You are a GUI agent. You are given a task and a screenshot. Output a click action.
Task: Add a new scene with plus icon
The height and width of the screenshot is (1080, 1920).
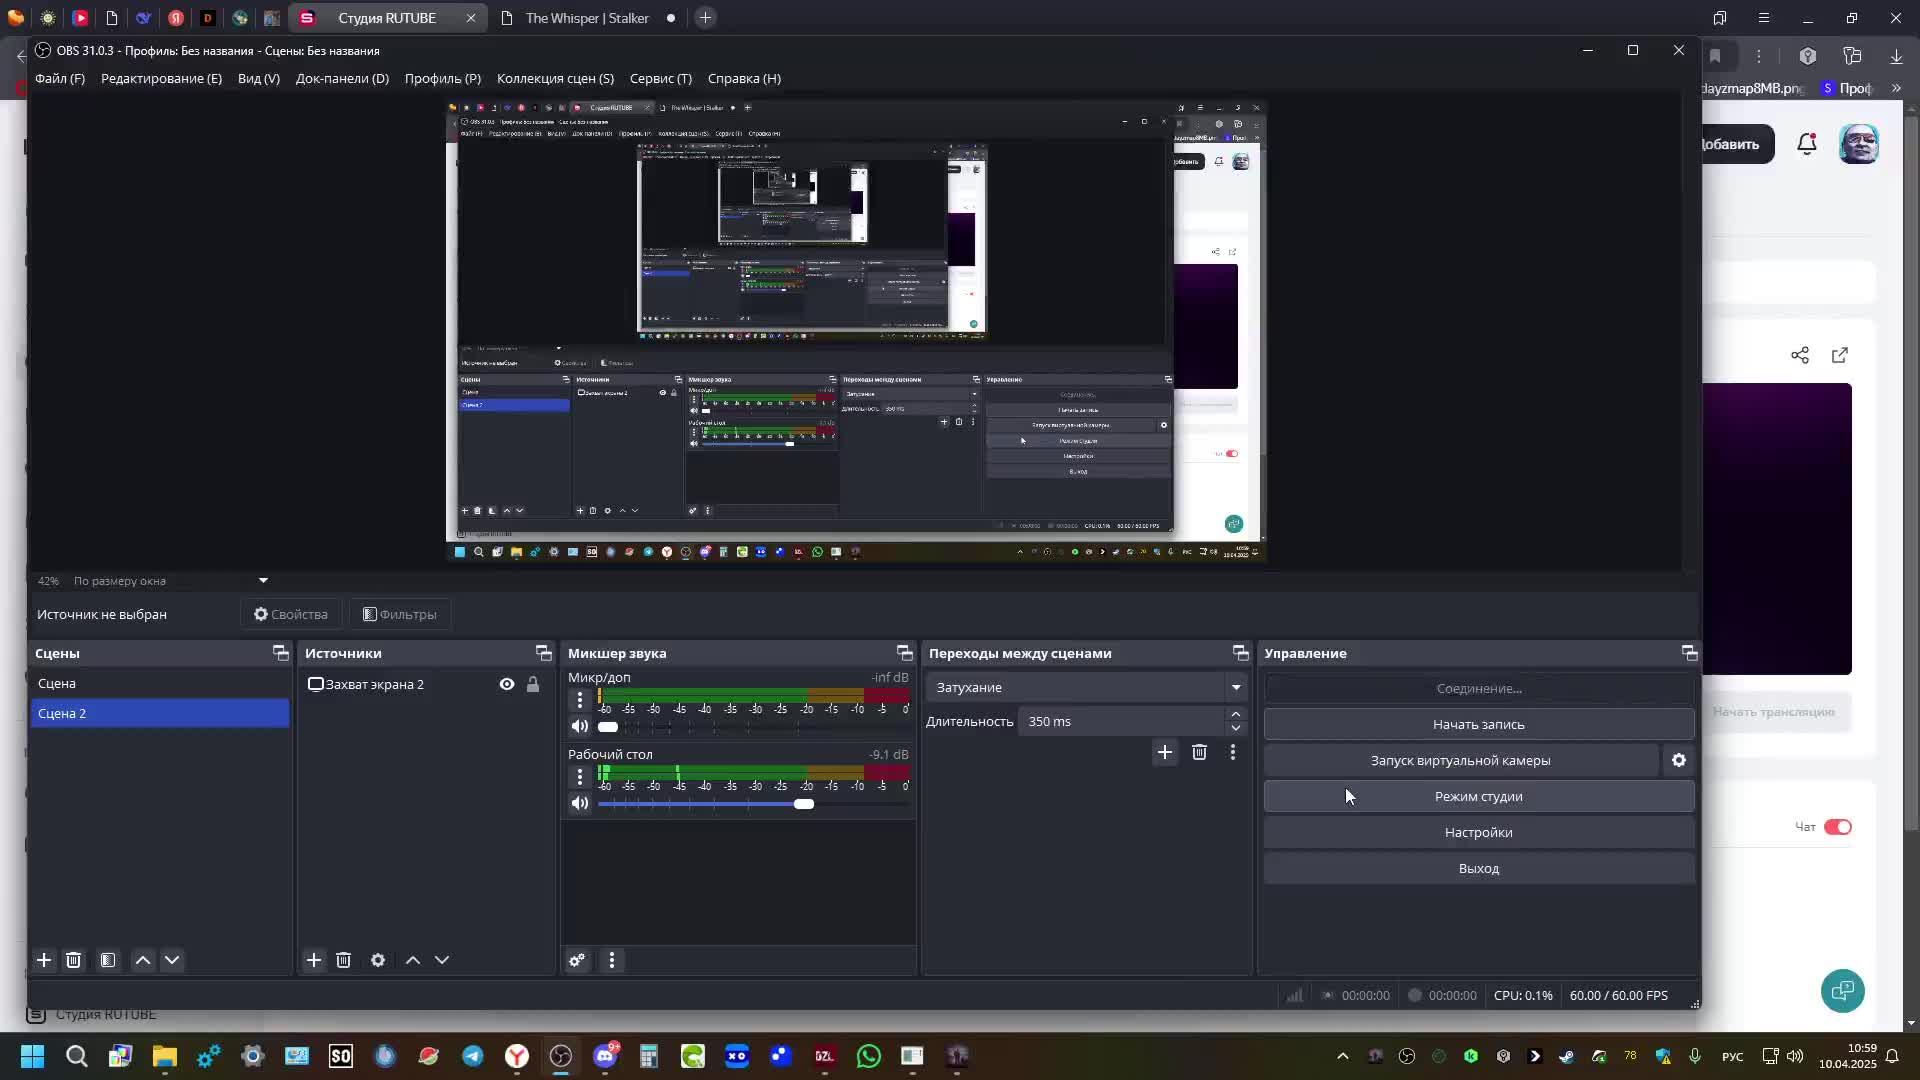[x=44, y=960]
